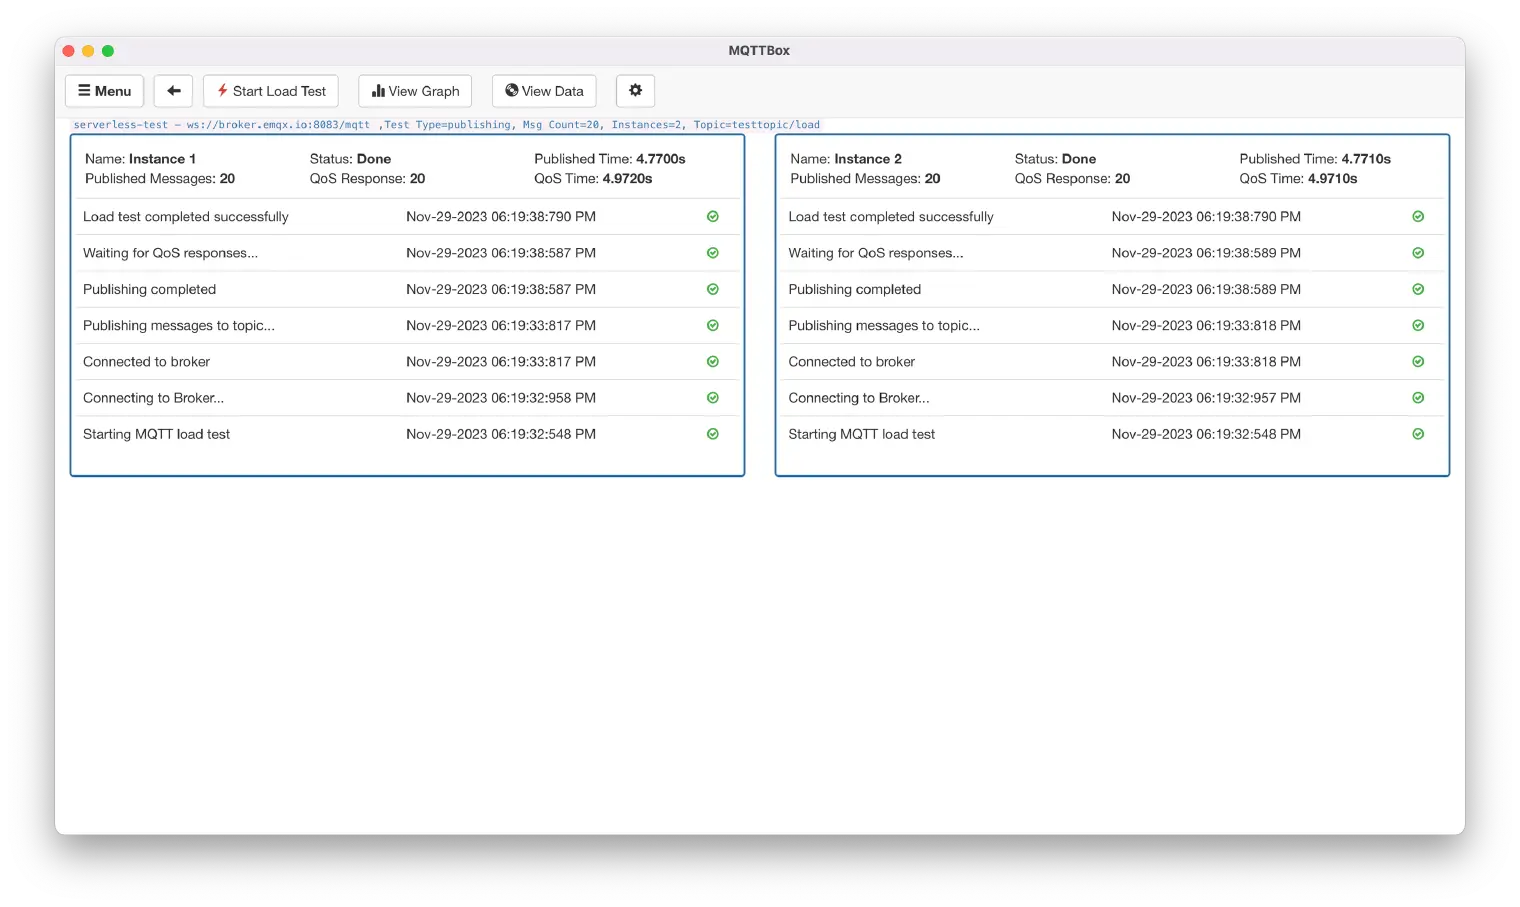Click Instance 1 'Load test completed successfully' check icon
The image size is (1520, 907).
[x=713, y=217]
